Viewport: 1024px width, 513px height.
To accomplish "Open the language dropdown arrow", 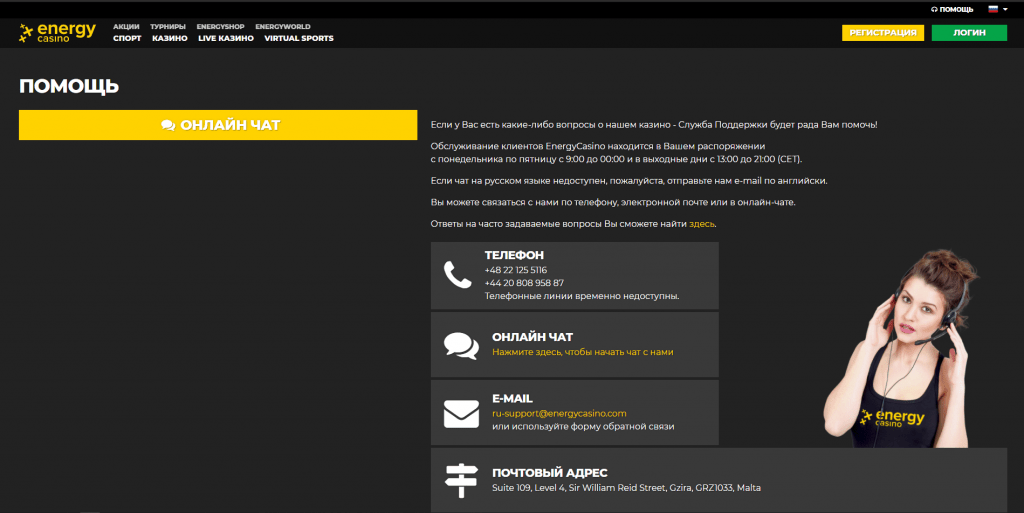I will pyautogui.click(x=1005, y=10).
